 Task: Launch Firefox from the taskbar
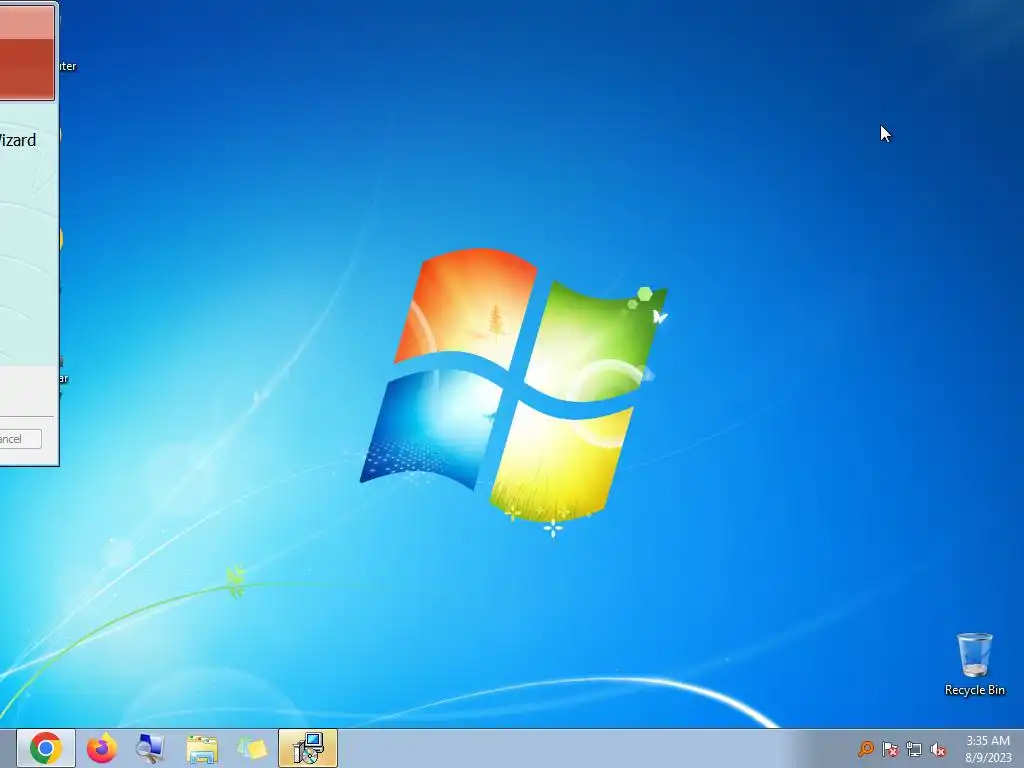click(102, 748)
